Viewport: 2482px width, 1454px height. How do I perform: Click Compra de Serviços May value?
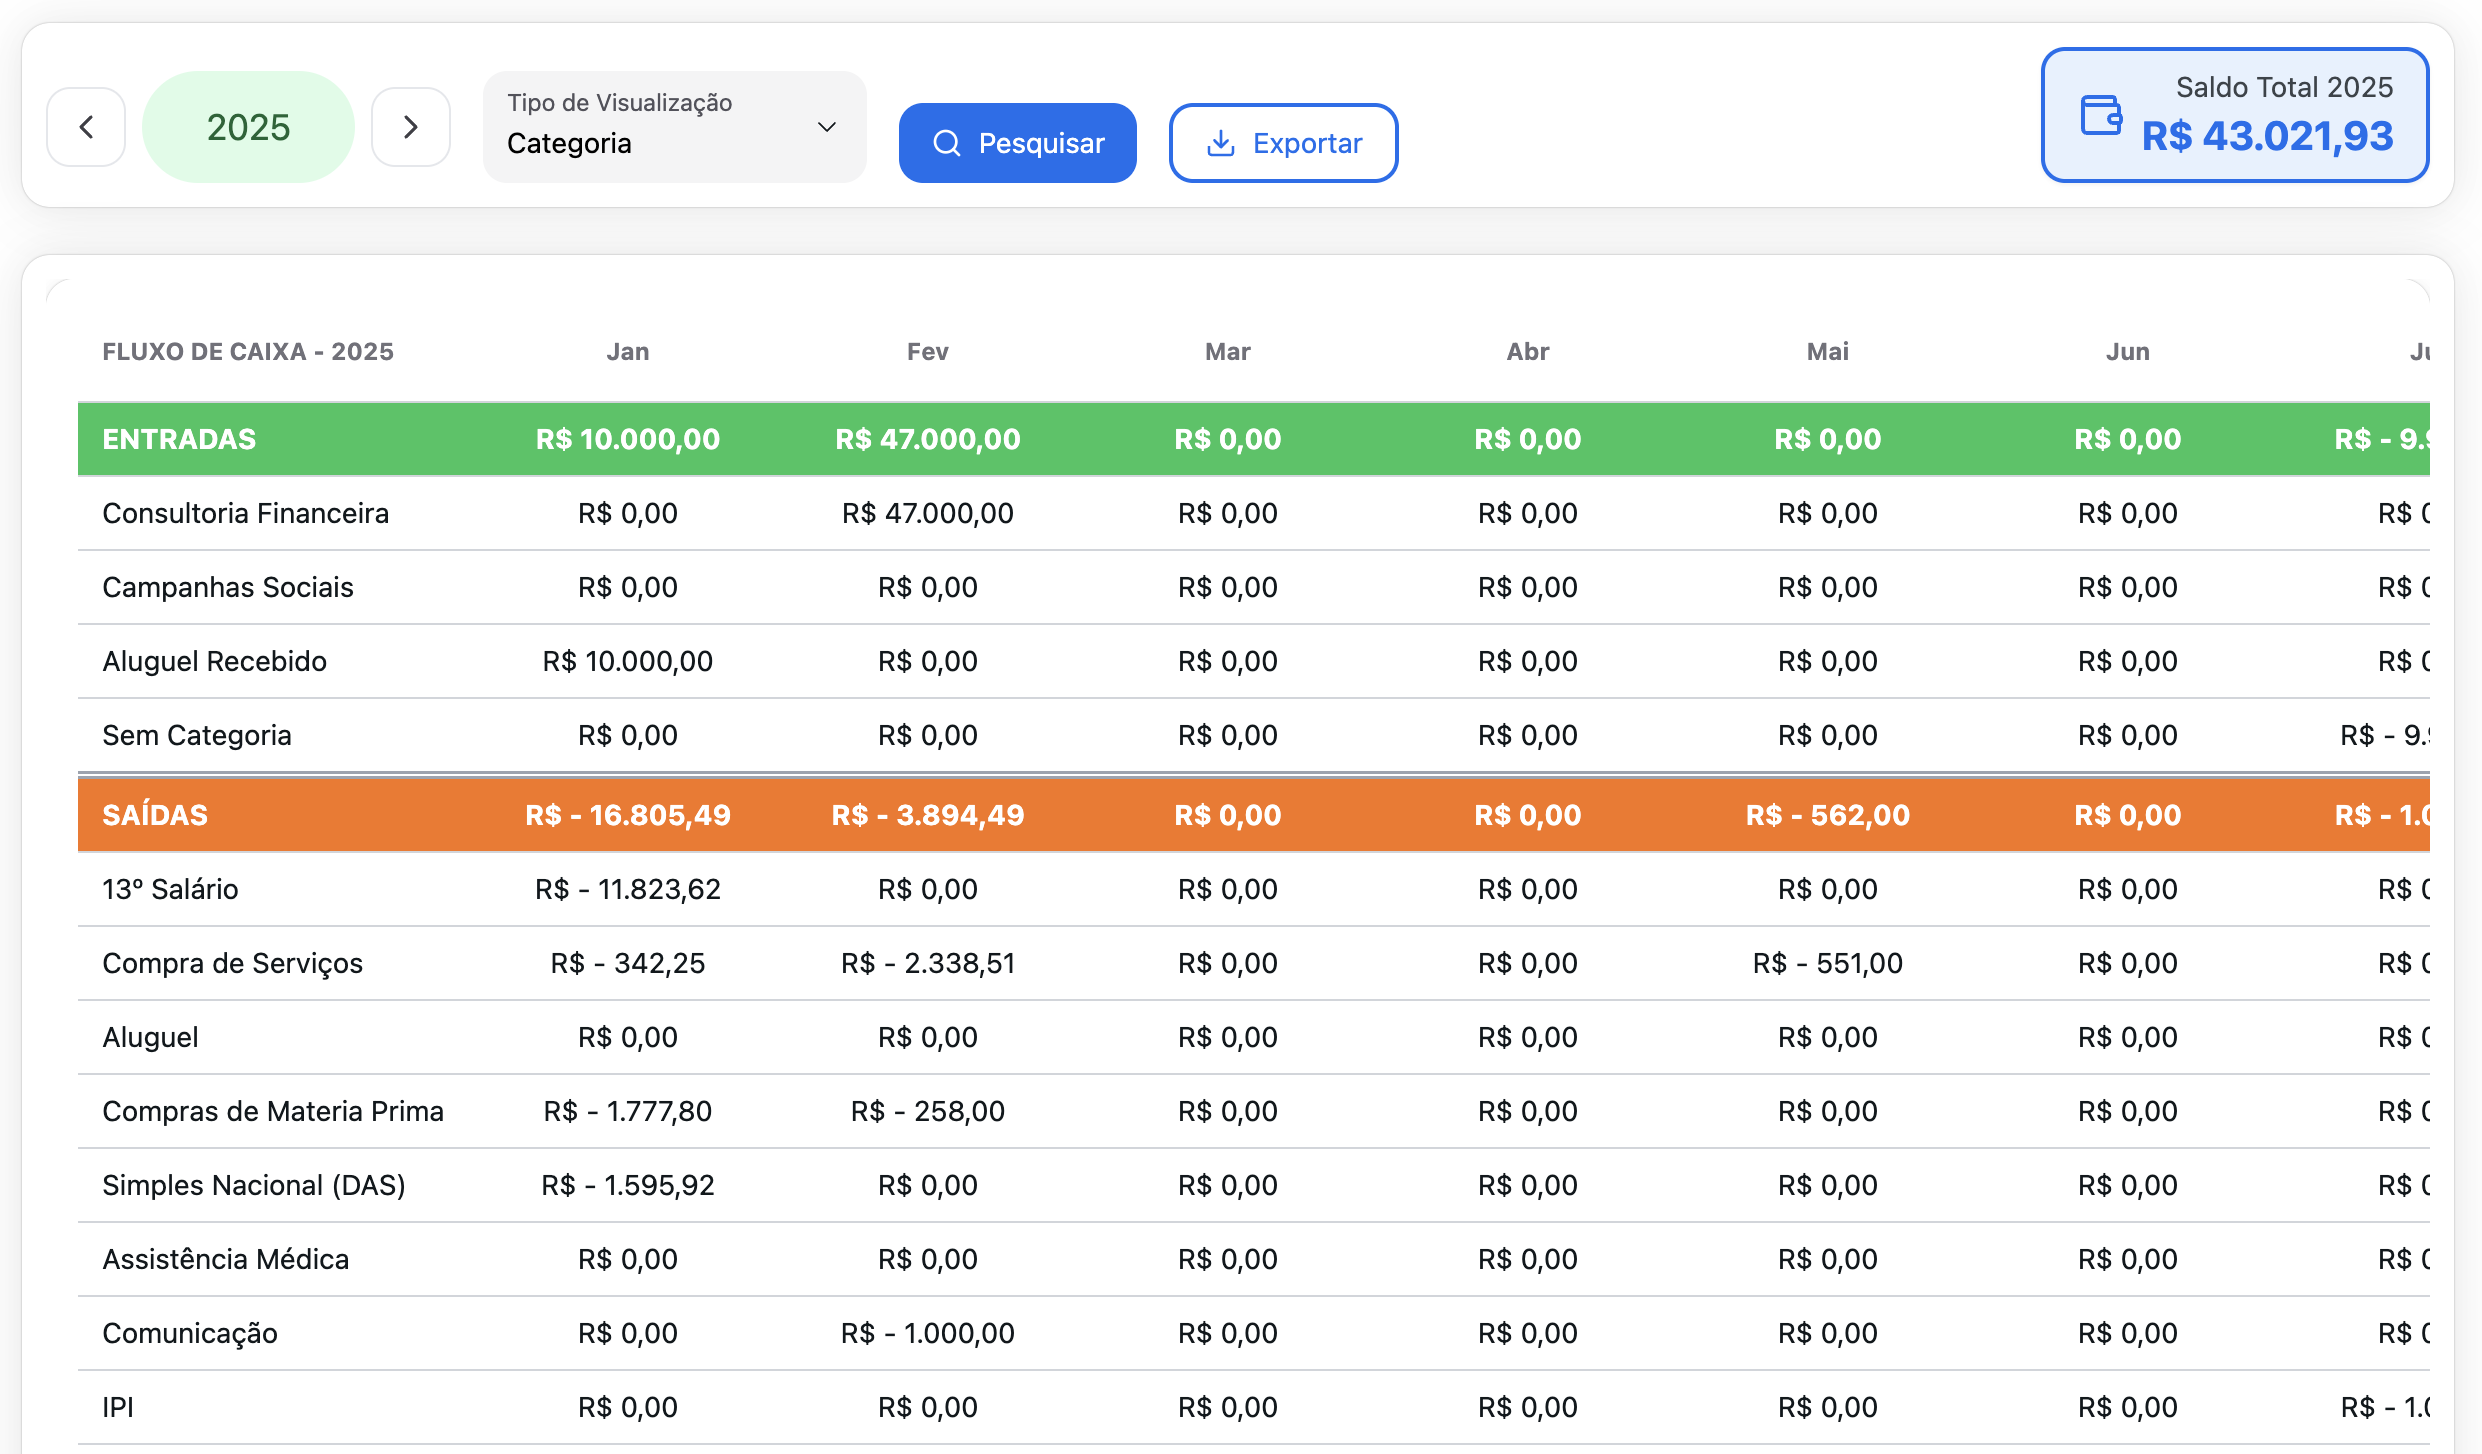pyautogui.click(x=1827, y=963)
